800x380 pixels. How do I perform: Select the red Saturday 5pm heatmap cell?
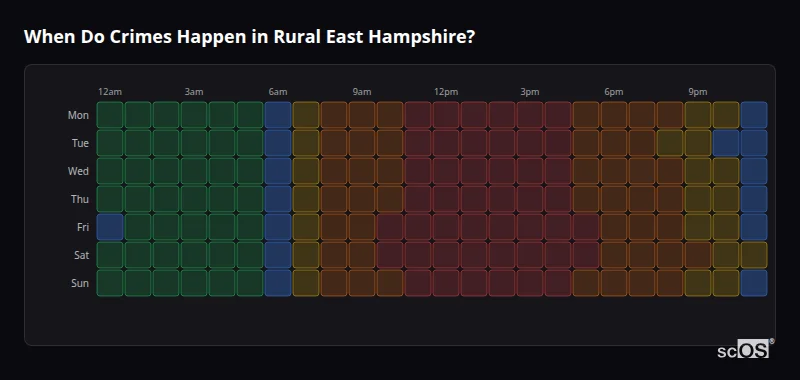coord(586,255)
